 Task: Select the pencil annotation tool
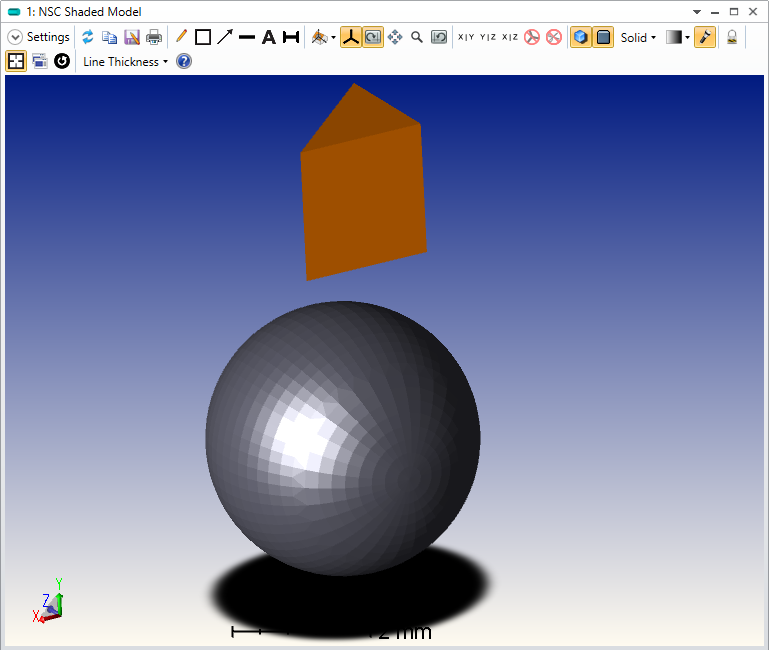coord(181,37)
